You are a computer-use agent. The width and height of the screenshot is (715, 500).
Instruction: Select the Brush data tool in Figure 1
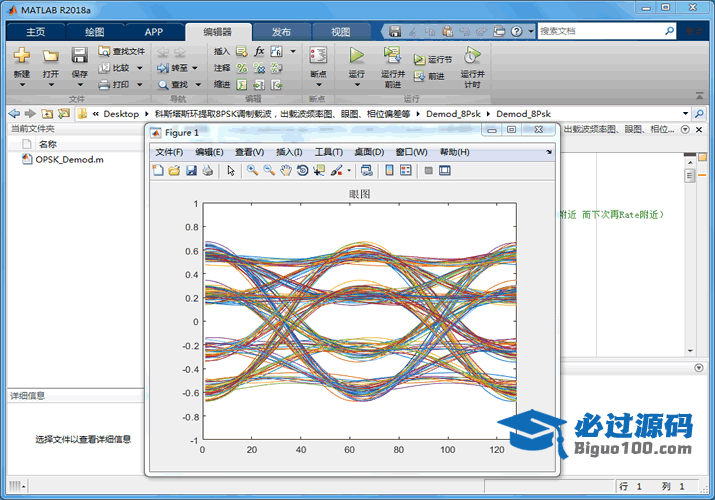click(336, 170)
